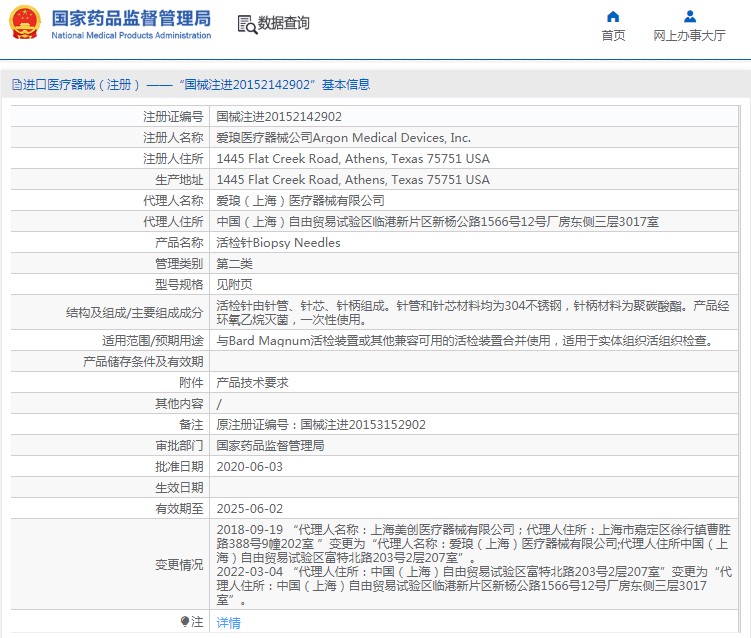Screen dimensions: 751x638
Task: Click the 爱琅（上海）医疗器械有限公司 agent name
Action: point(300,201)
